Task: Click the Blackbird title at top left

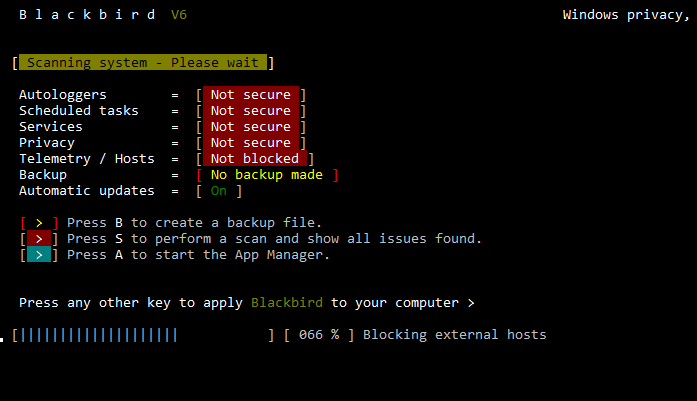Action: [x=87, y=15]
